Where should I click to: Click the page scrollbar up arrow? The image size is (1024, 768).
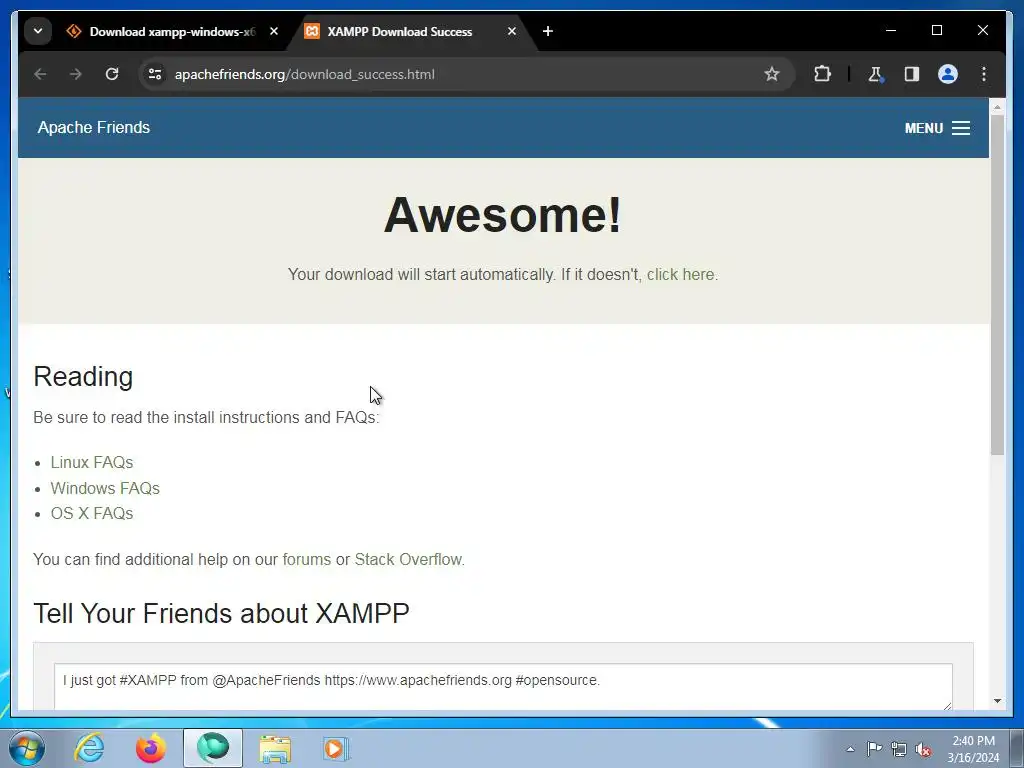tap(997, 106)
